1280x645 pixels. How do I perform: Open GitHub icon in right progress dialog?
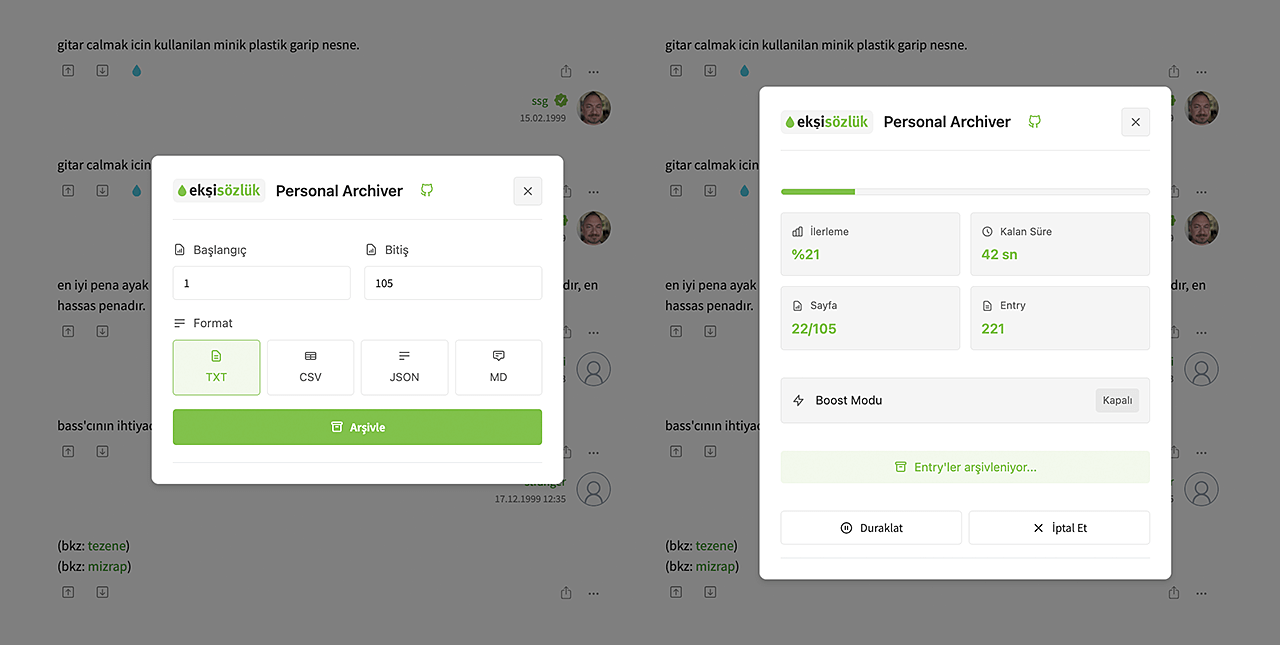point(1035,122)
